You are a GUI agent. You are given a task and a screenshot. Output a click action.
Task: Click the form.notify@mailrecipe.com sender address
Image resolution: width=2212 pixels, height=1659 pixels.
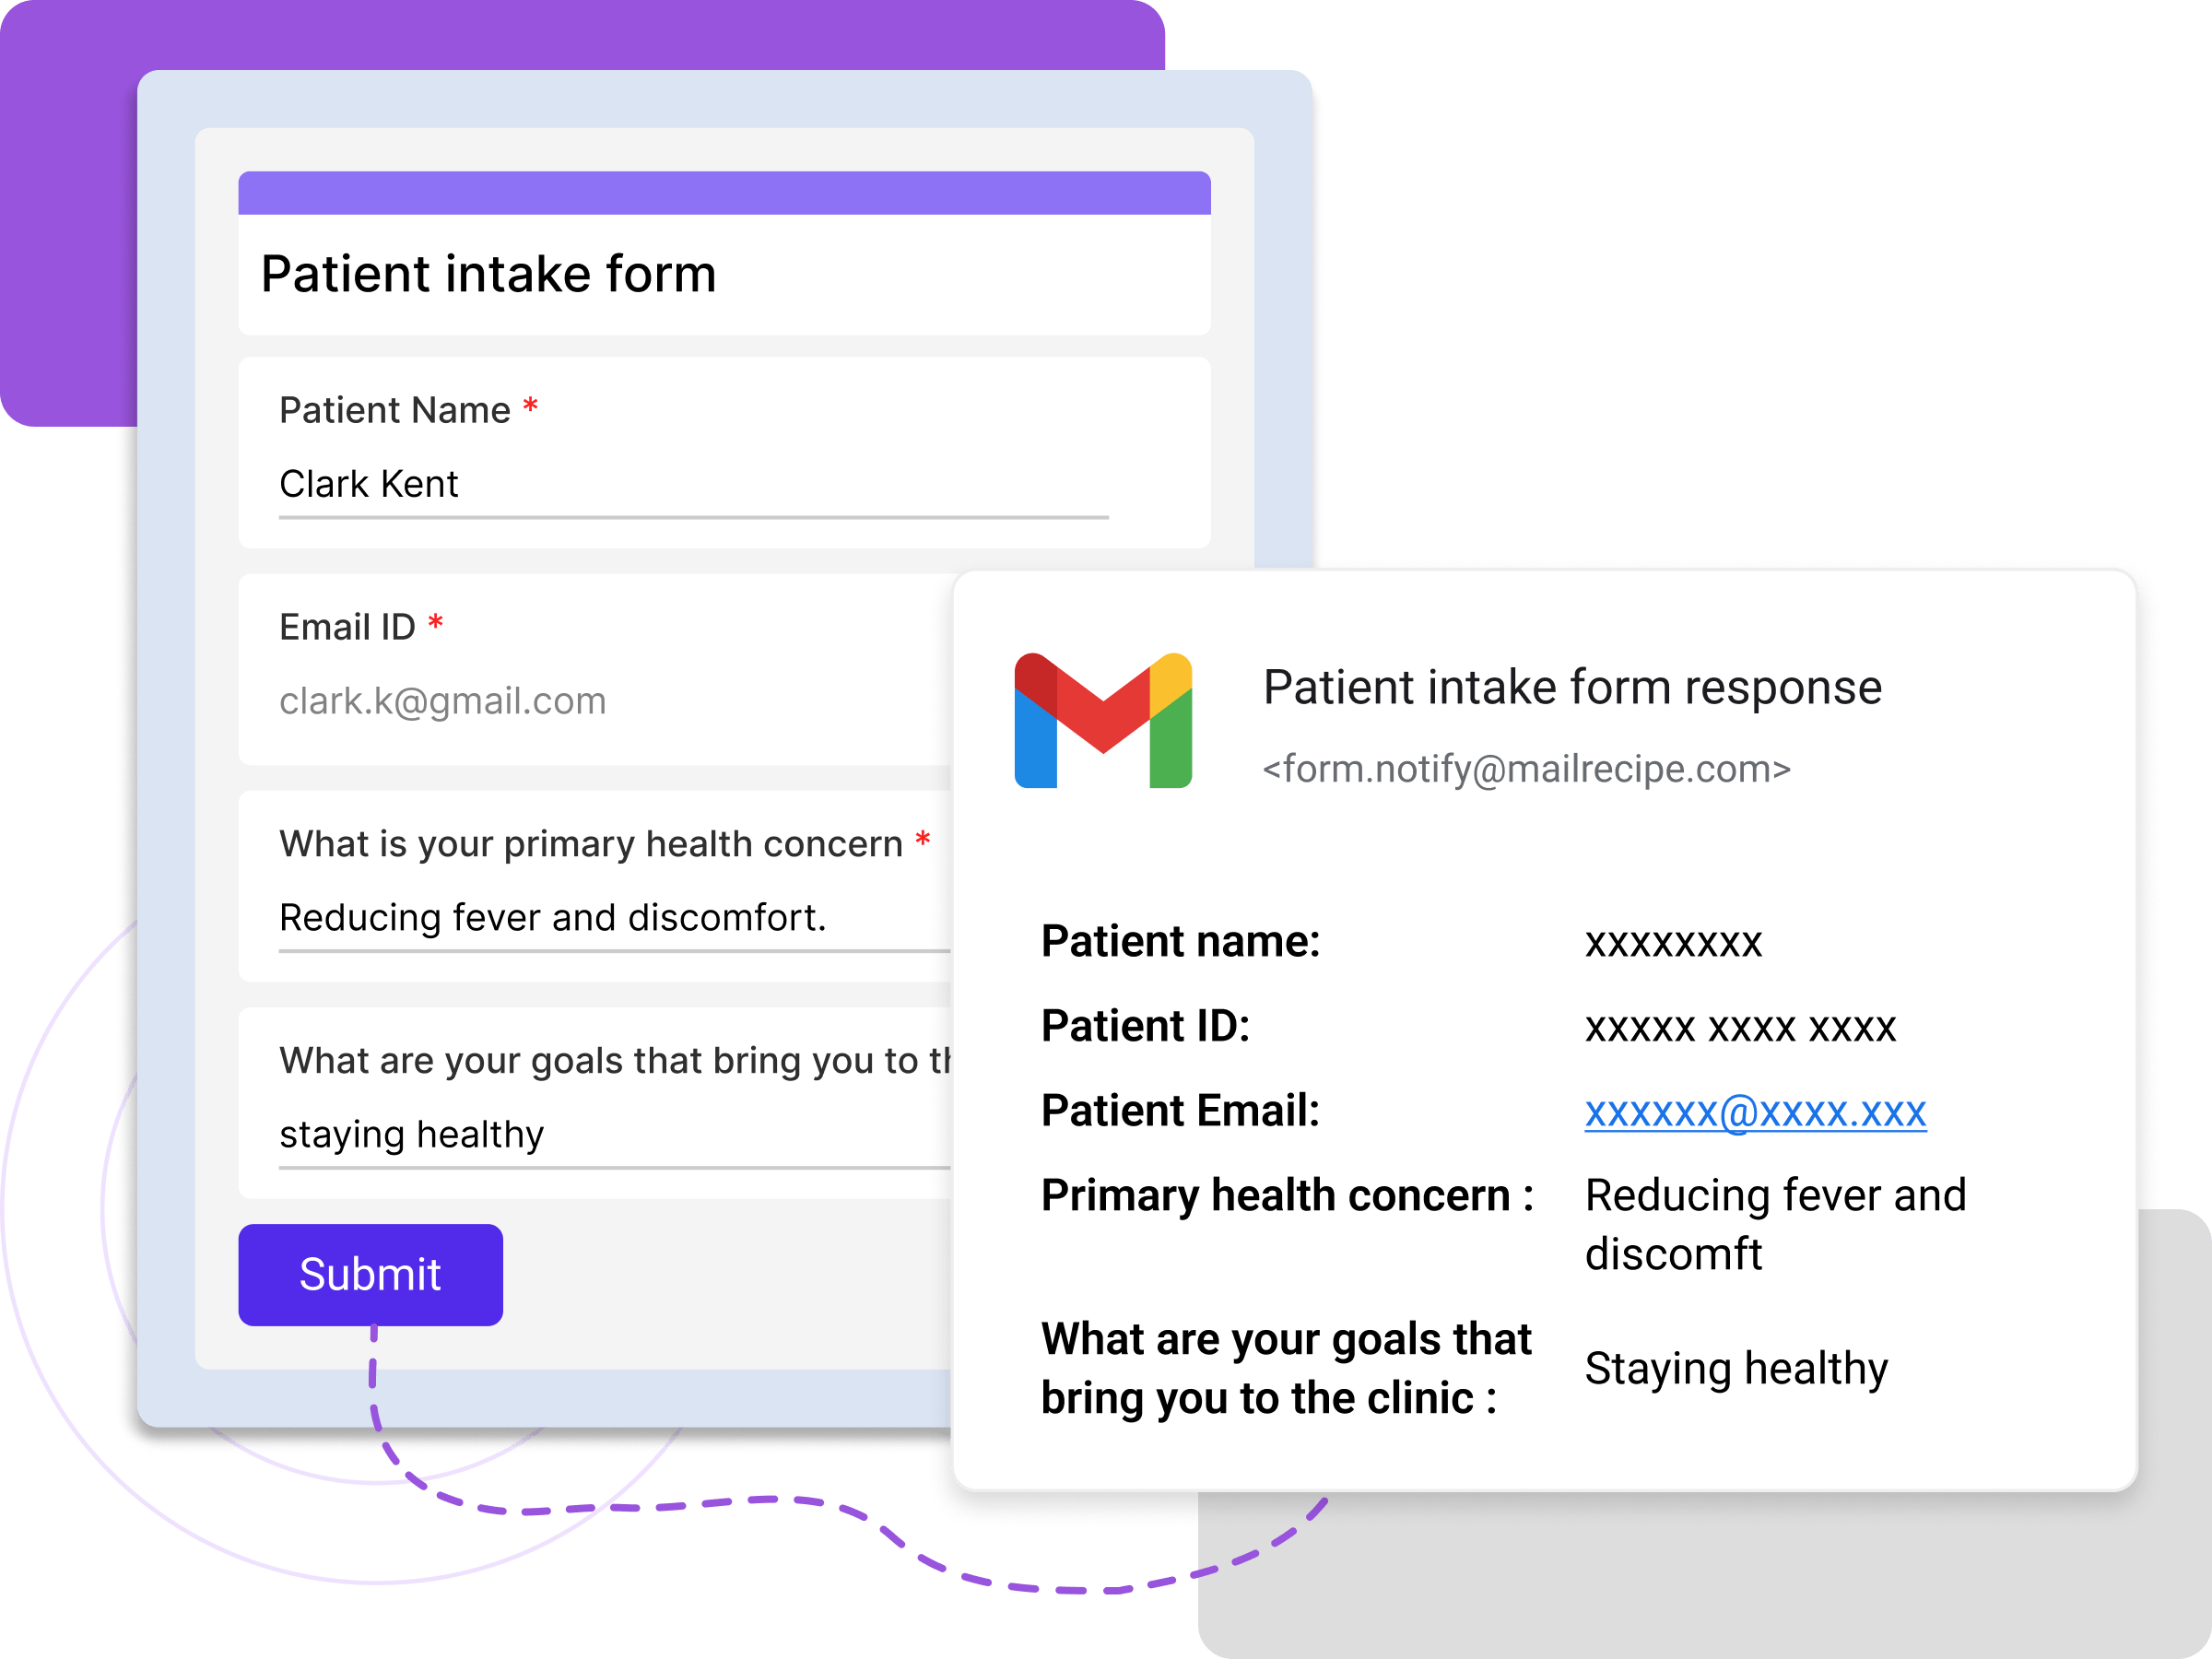pos(1526,769)
